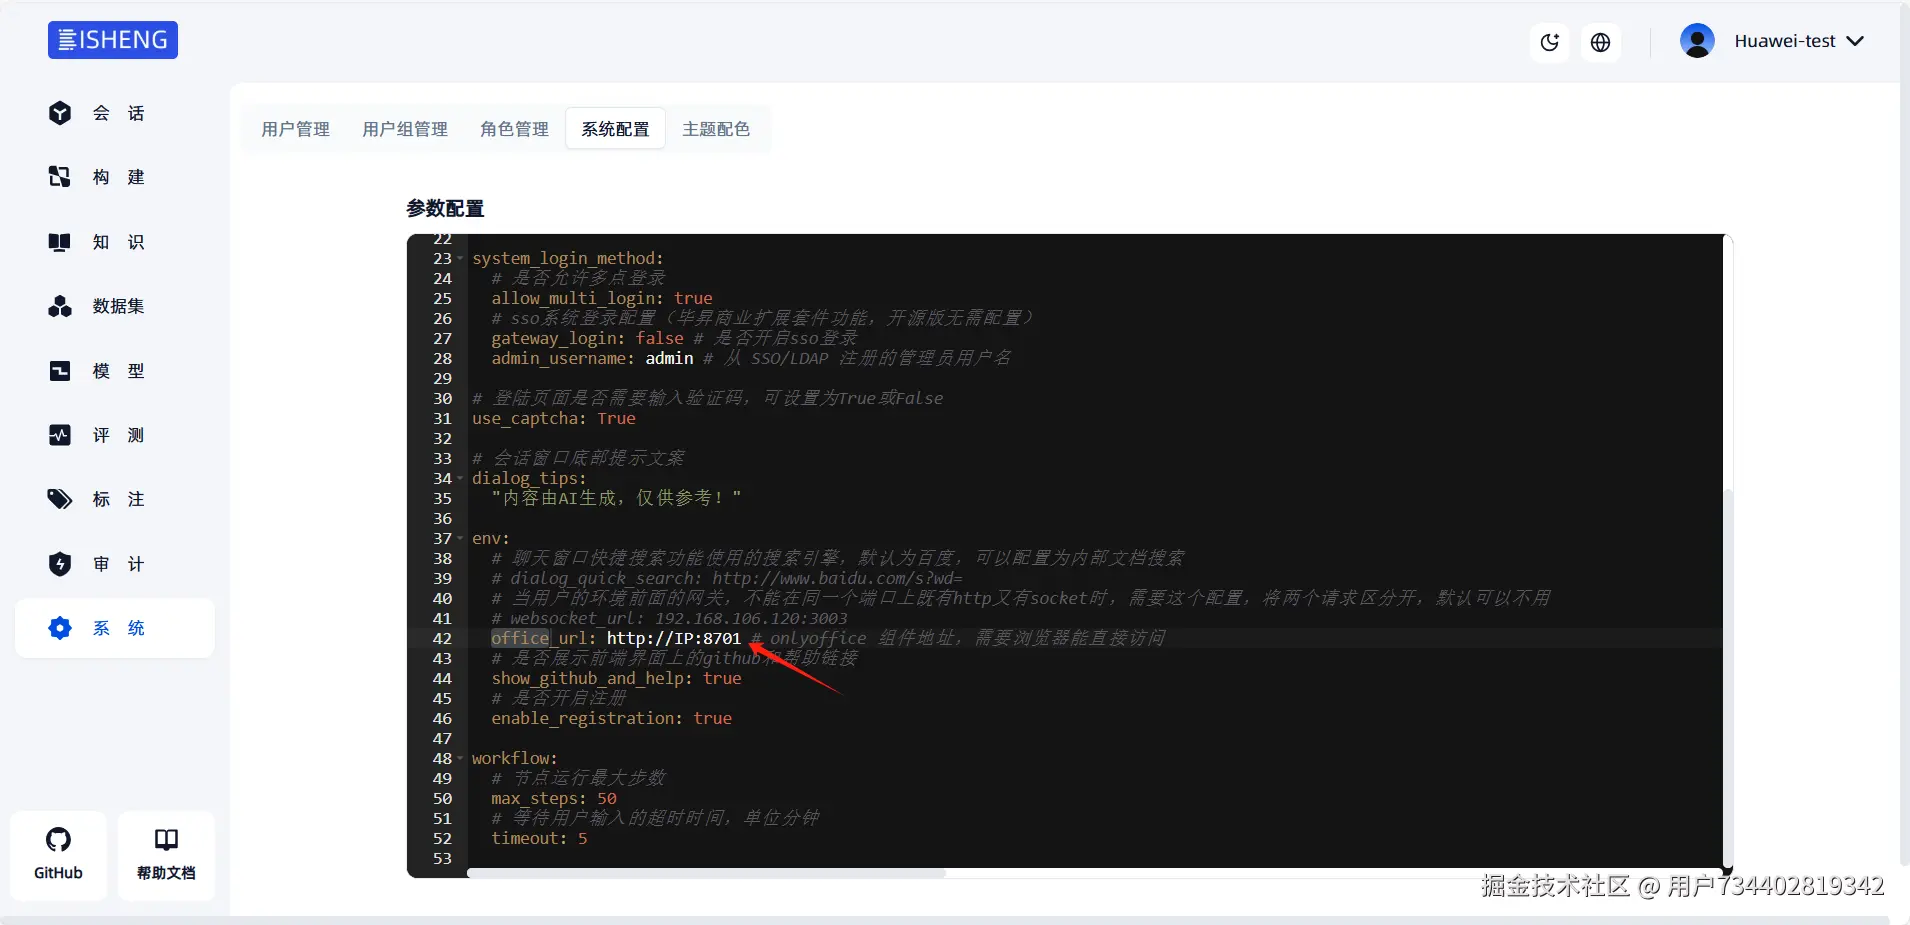
Task: Open the language globe icon
Action: tap(1601, 42)
